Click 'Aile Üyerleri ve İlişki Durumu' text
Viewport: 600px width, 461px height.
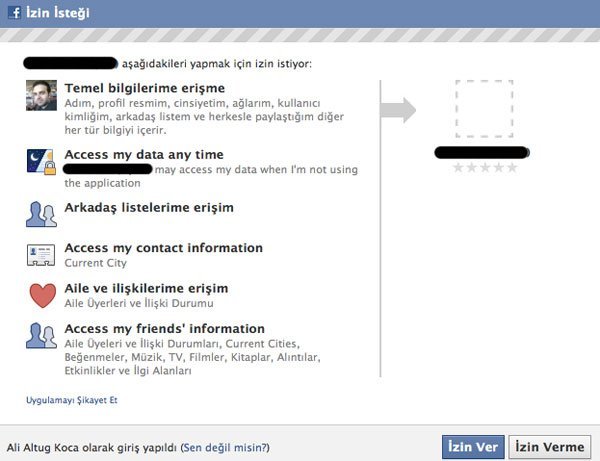tap(139, 303)
